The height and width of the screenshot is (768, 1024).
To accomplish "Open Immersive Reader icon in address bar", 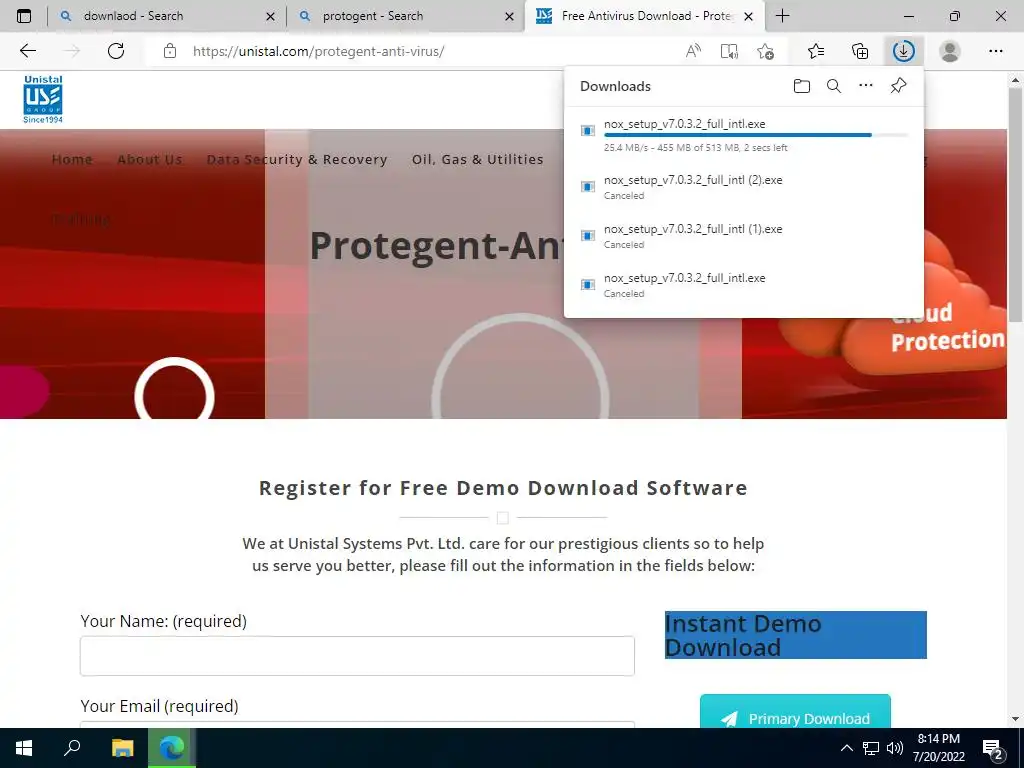I will tap(729, 51).
